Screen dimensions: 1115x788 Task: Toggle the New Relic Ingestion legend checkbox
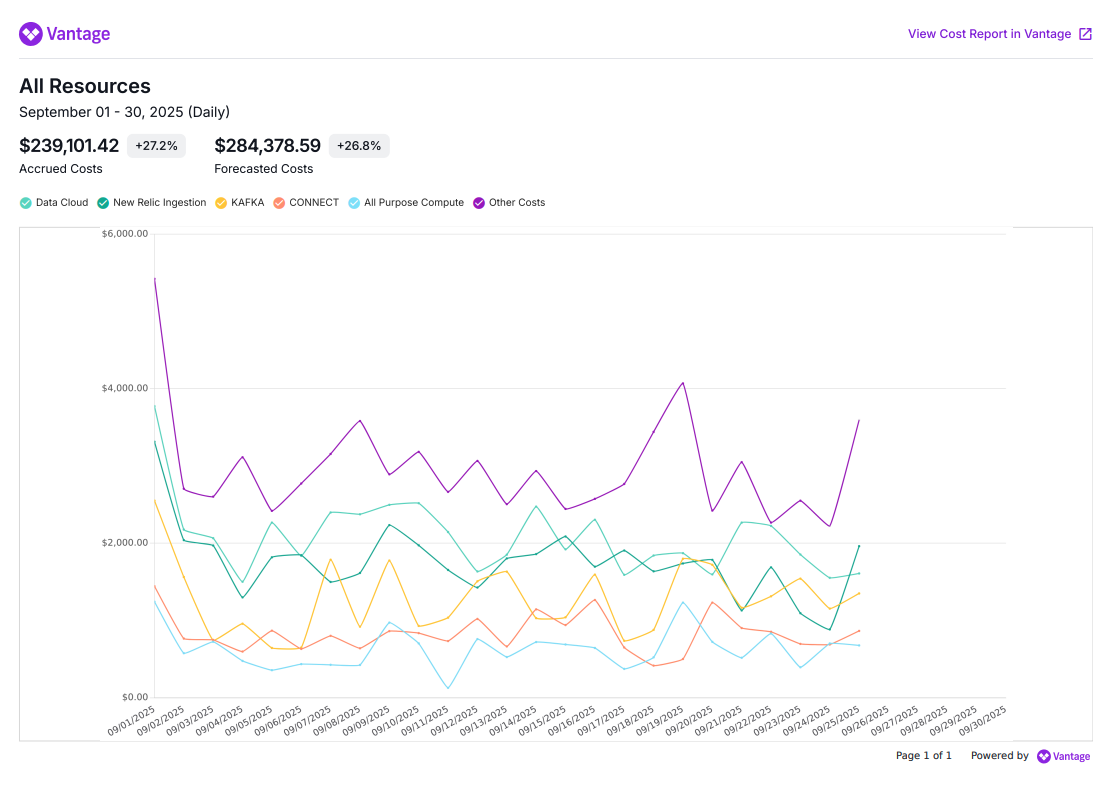coord(103,203)
